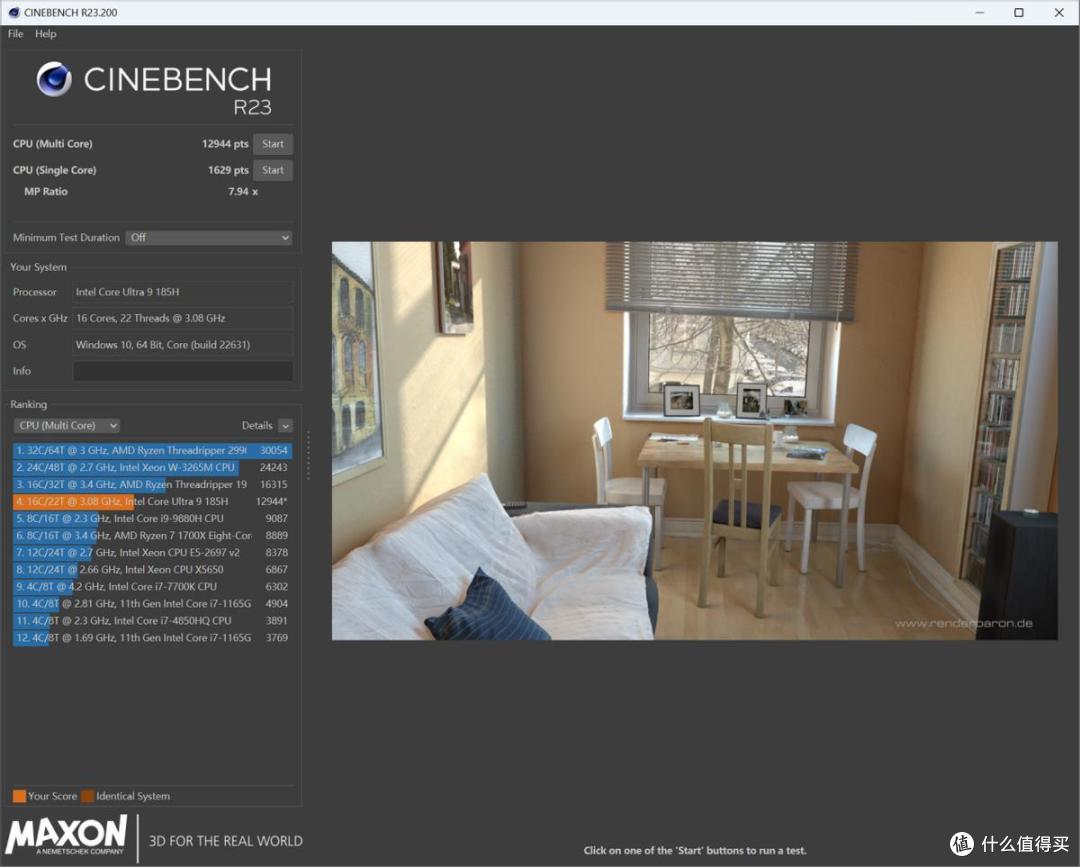Select ranking row 12 at 1.69 GHz i7-1165G

pos(152,638)
